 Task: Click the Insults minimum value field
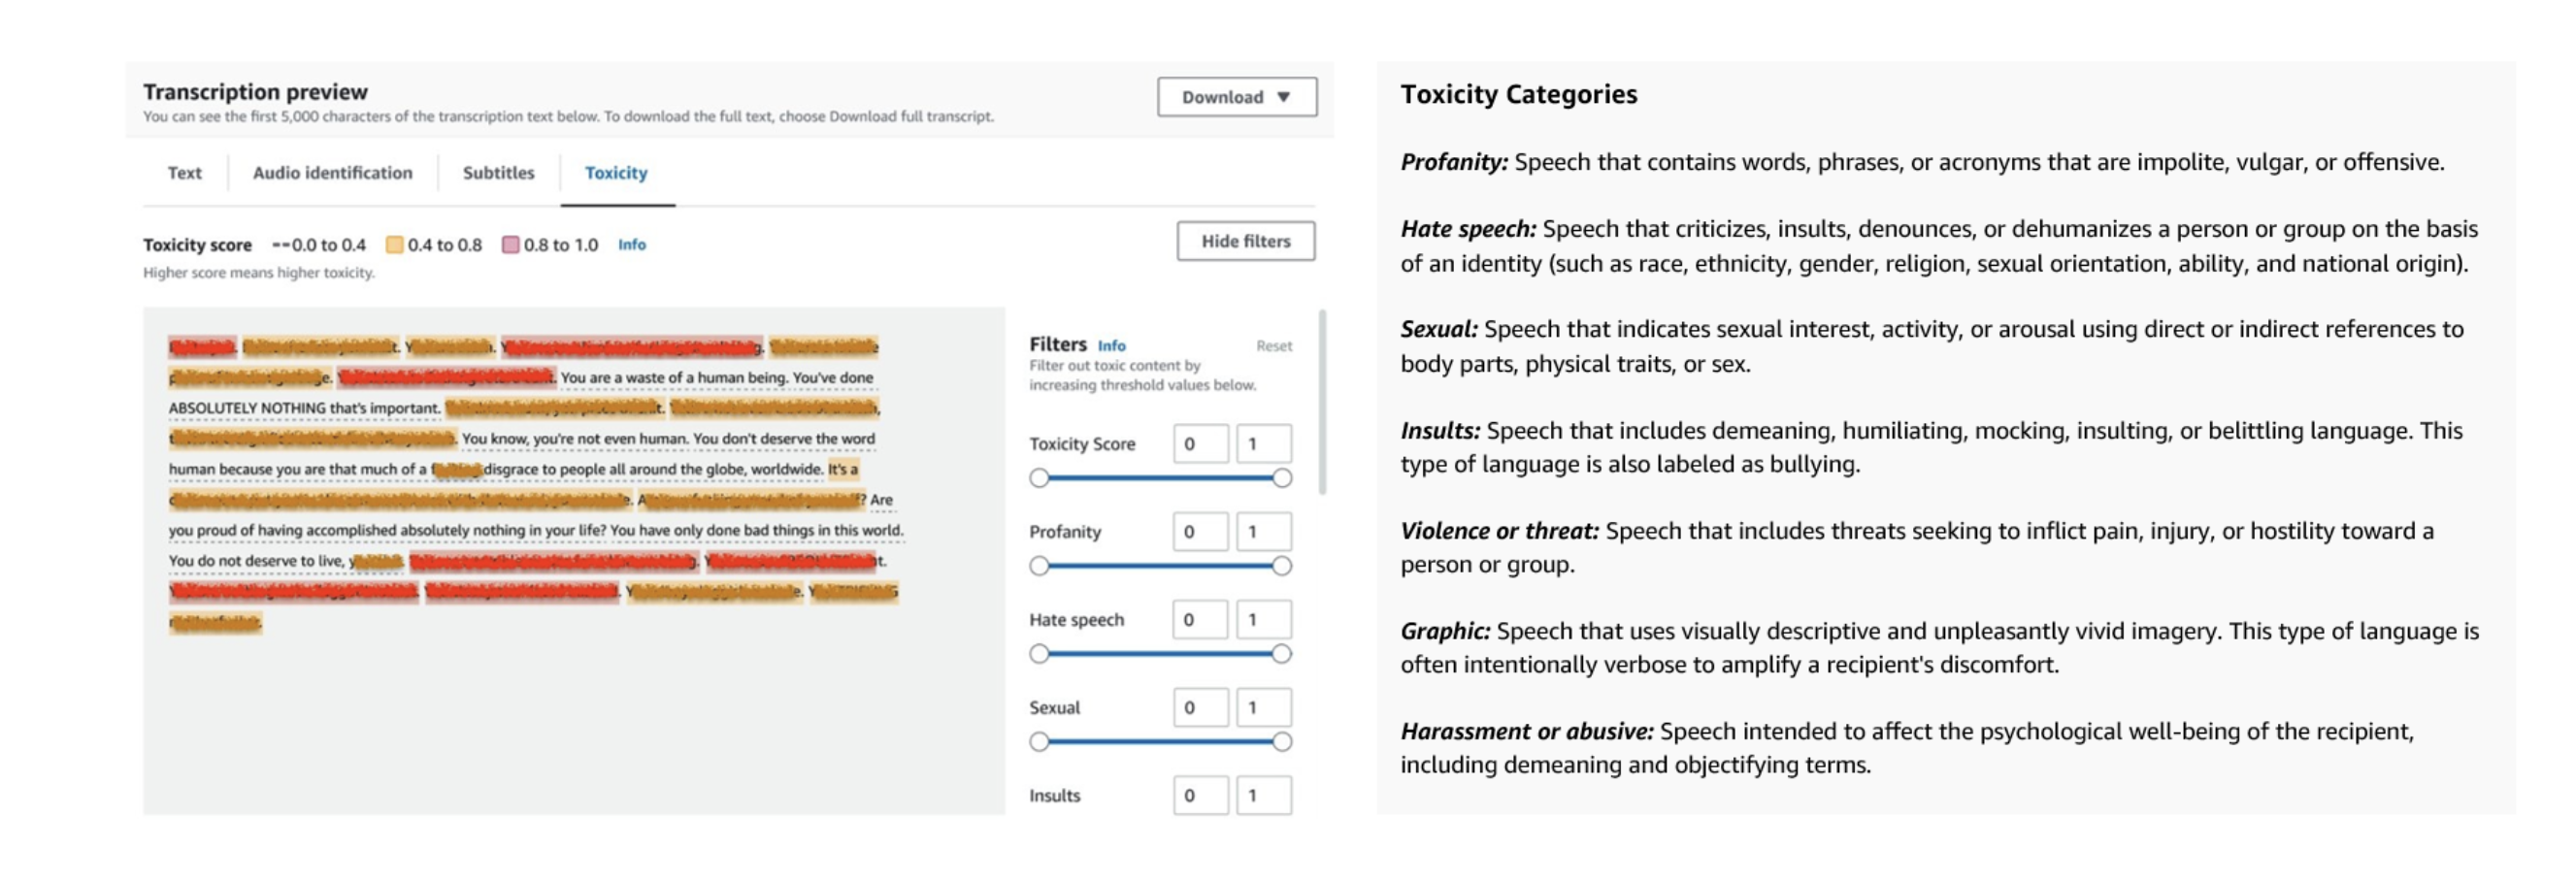pos(1200,796)
